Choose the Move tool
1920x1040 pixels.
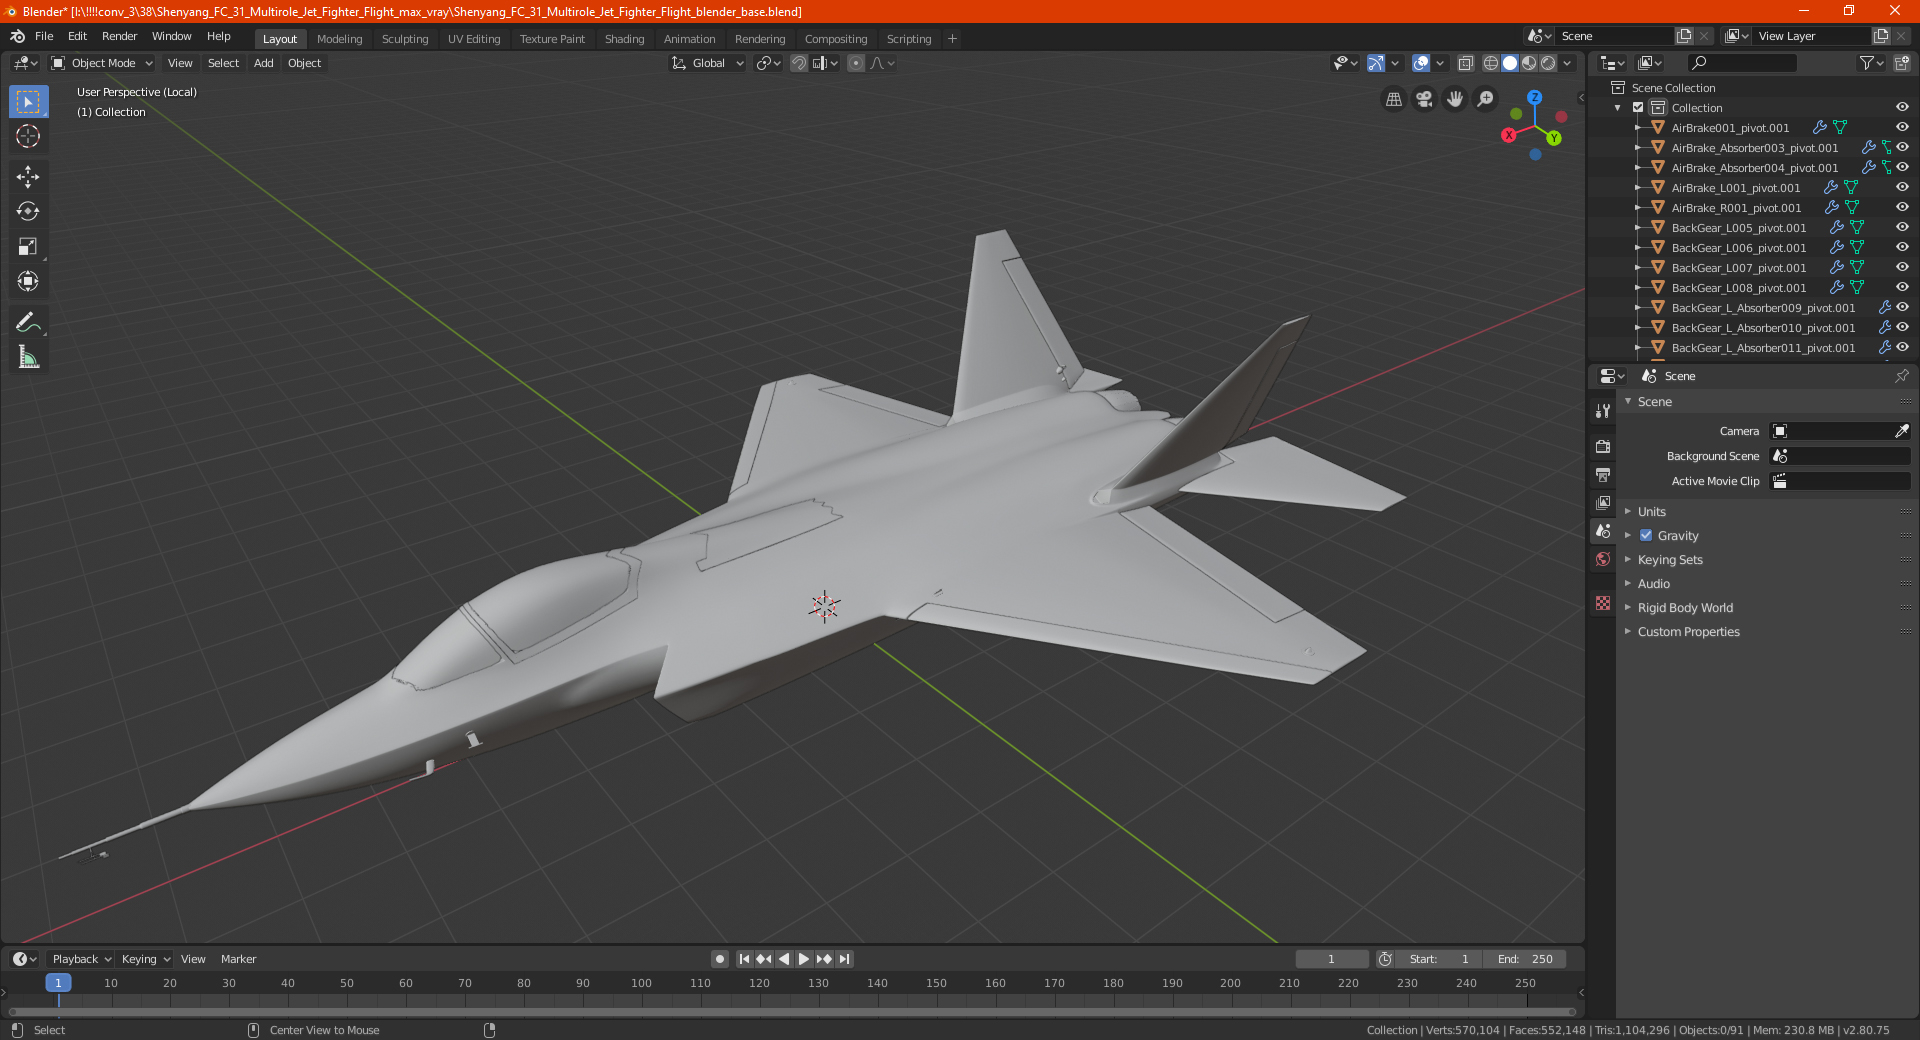[28, 177]
